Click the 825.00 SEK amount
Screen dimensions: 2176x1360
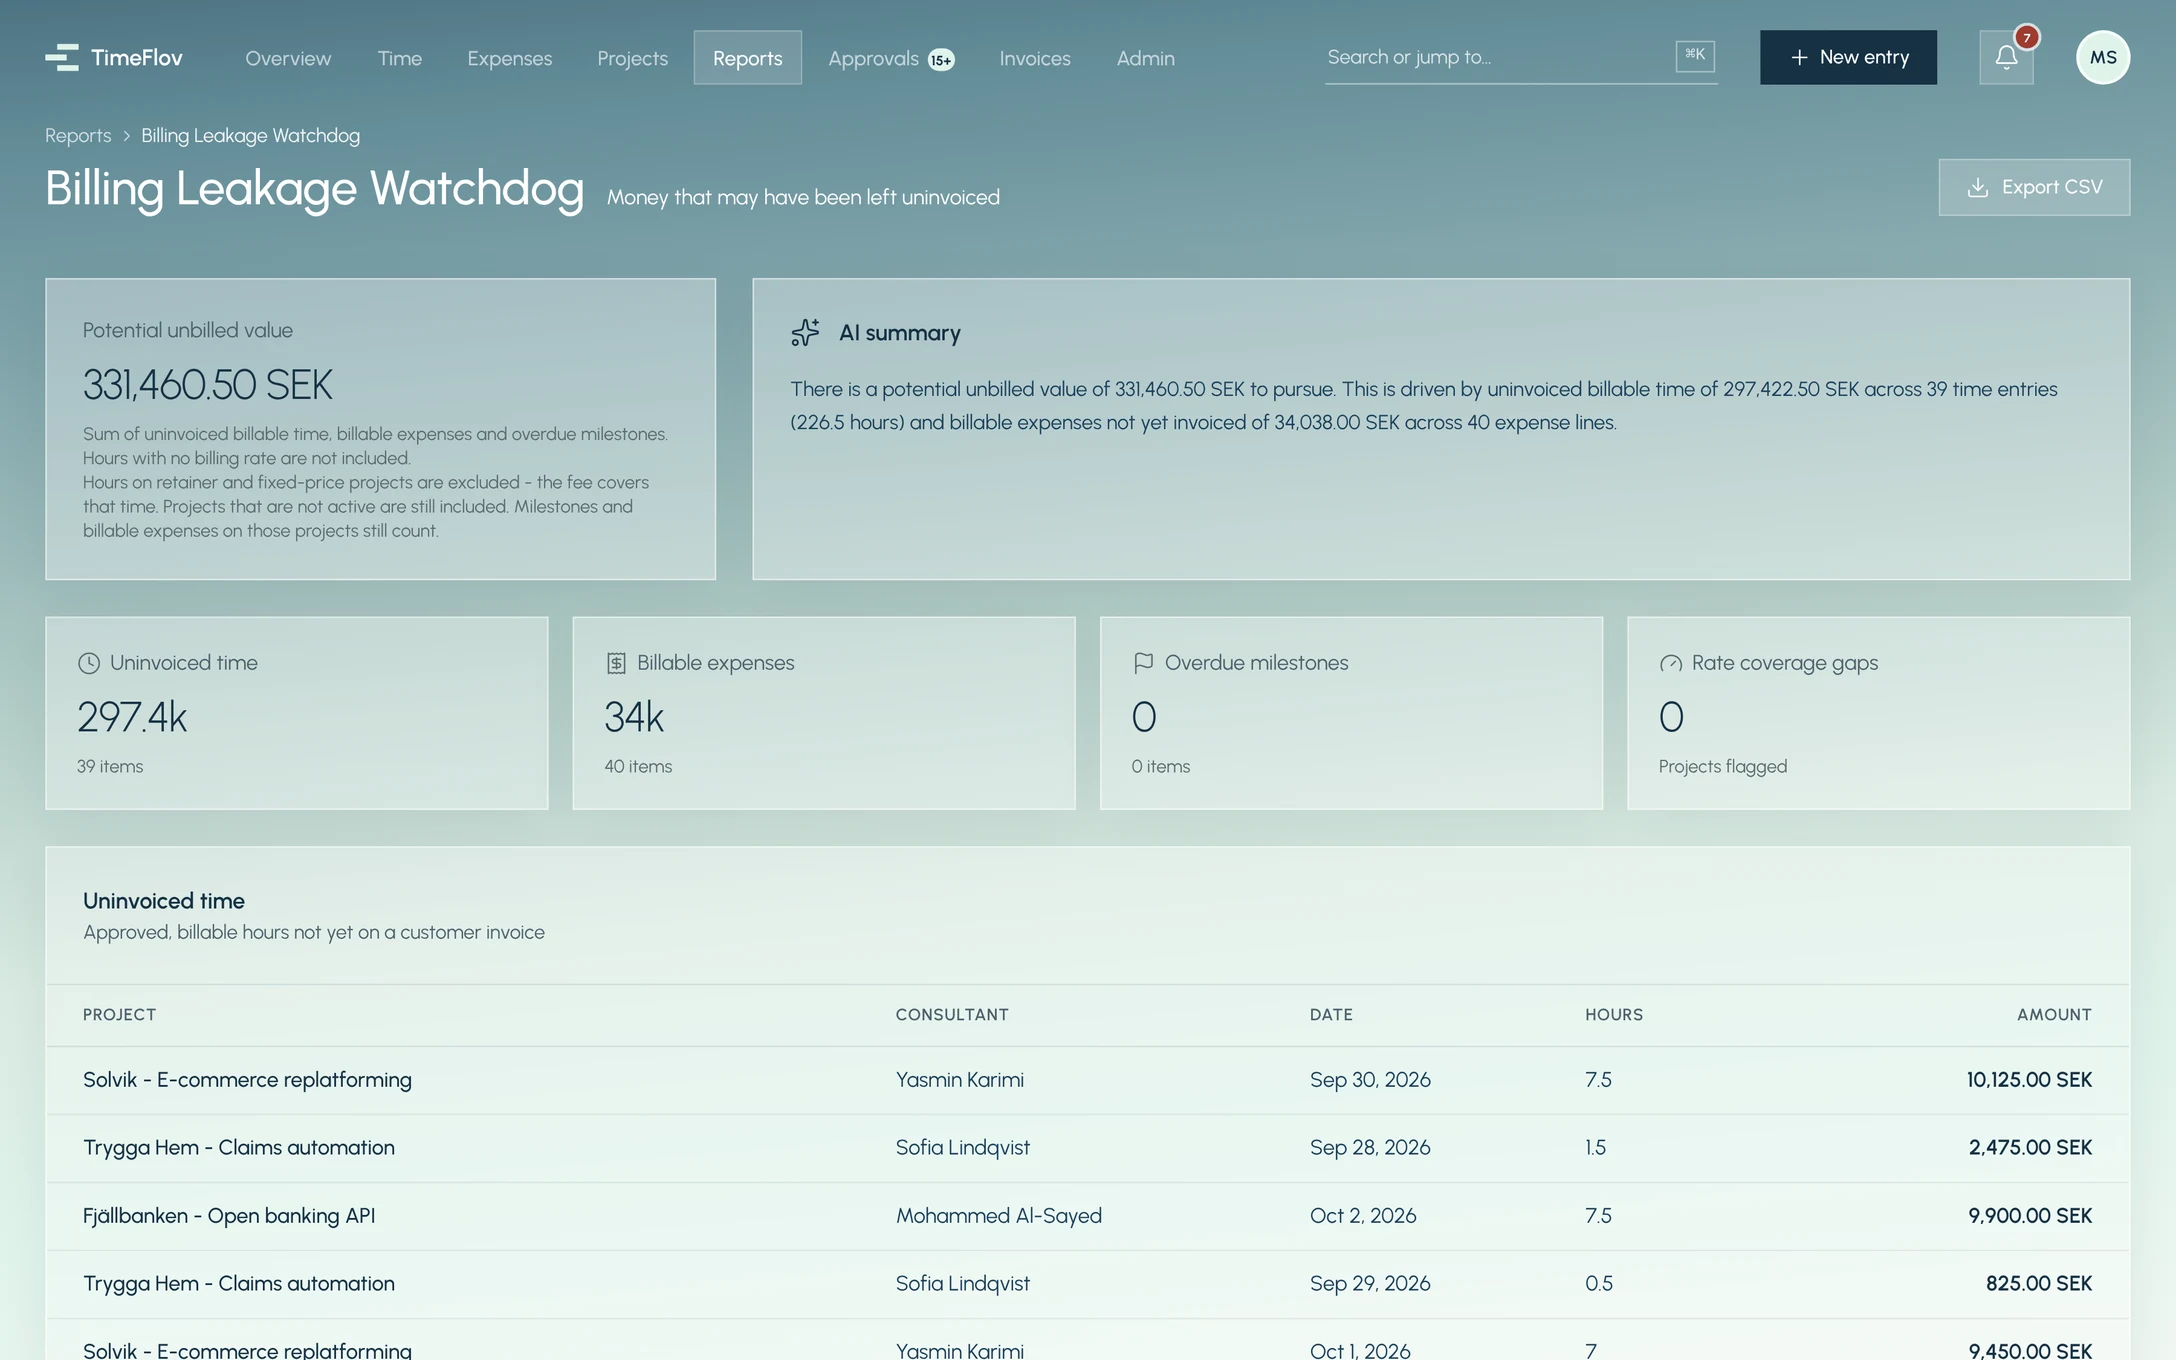(x=2039, y=1284)
